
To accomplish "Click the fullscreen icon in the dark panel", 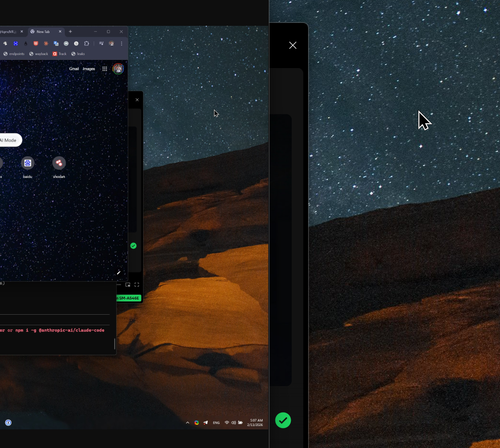I will pyautogui.click(x=137, y=285).
